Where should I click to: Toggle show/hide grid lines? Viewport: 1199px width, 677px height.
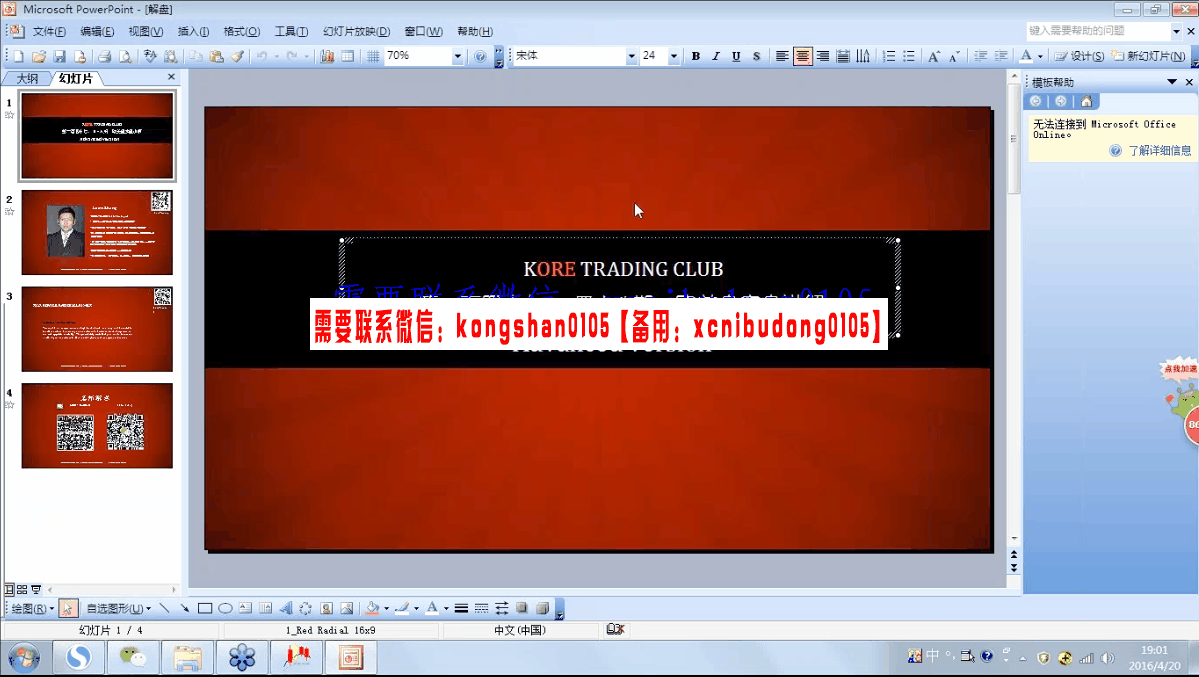tap(373, 56)
